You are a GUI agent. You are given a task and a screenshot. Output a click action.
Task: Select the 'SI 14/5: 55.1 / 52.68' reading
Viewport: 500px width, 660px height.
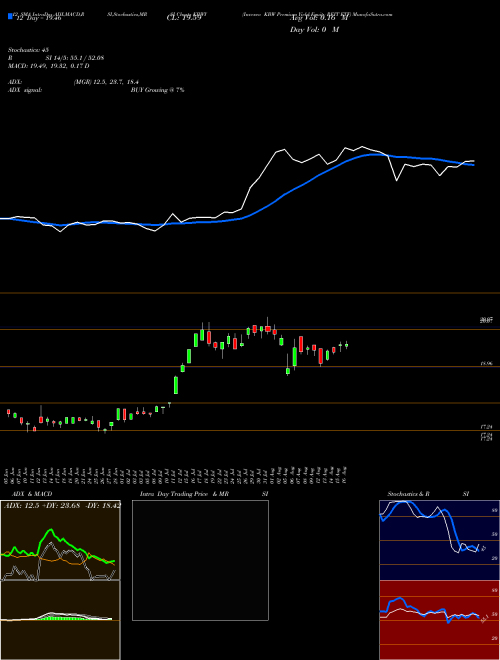pyautogui.click(x=75, y=58)
